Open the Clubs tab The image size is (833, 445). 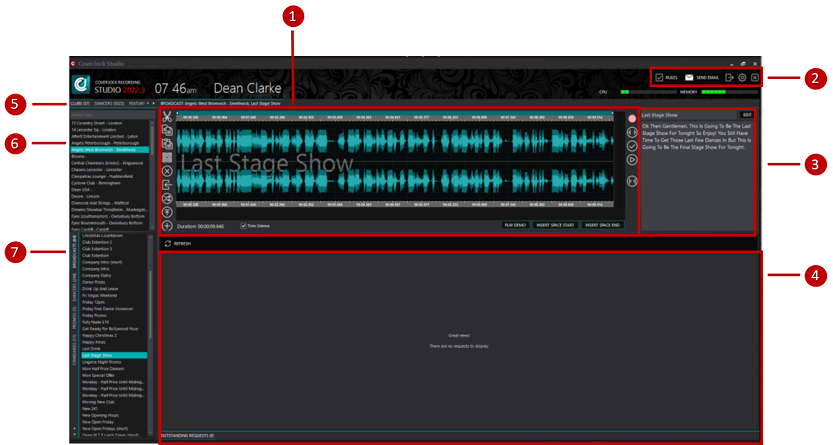(80, 103)
